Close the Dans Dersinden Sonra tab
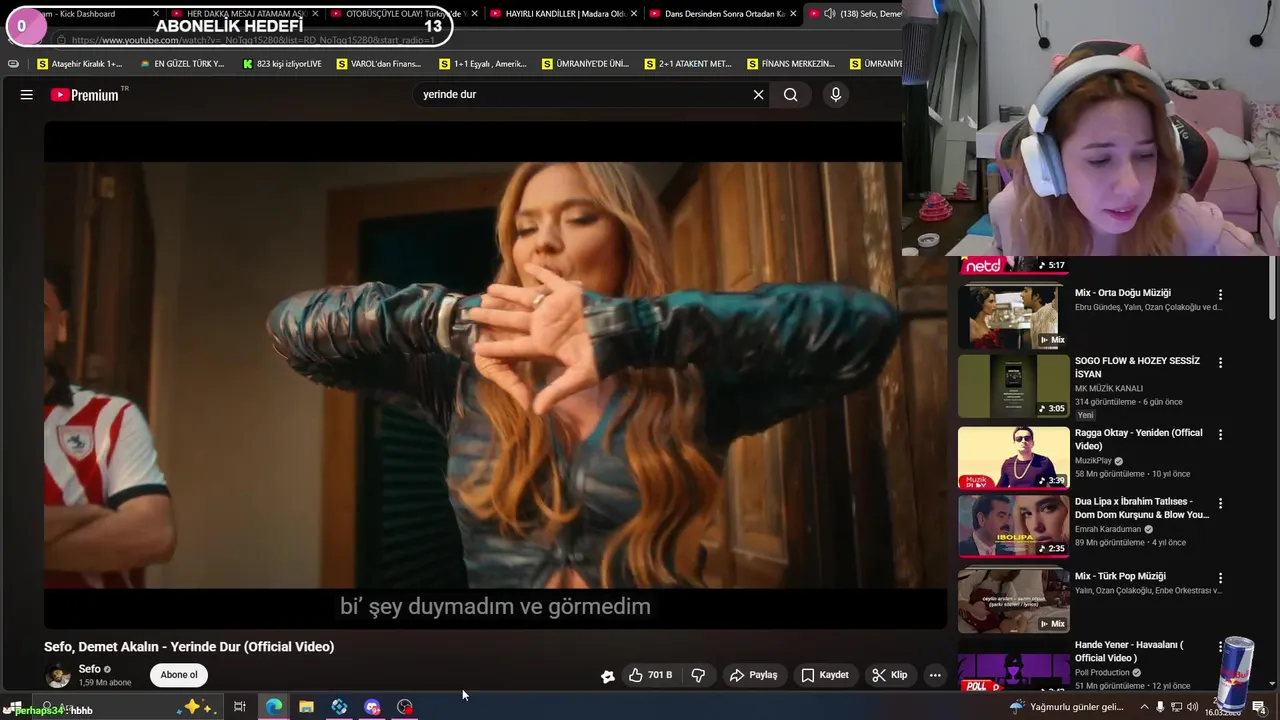Viewport: 1280px width, 720px height. coord(793,14)
